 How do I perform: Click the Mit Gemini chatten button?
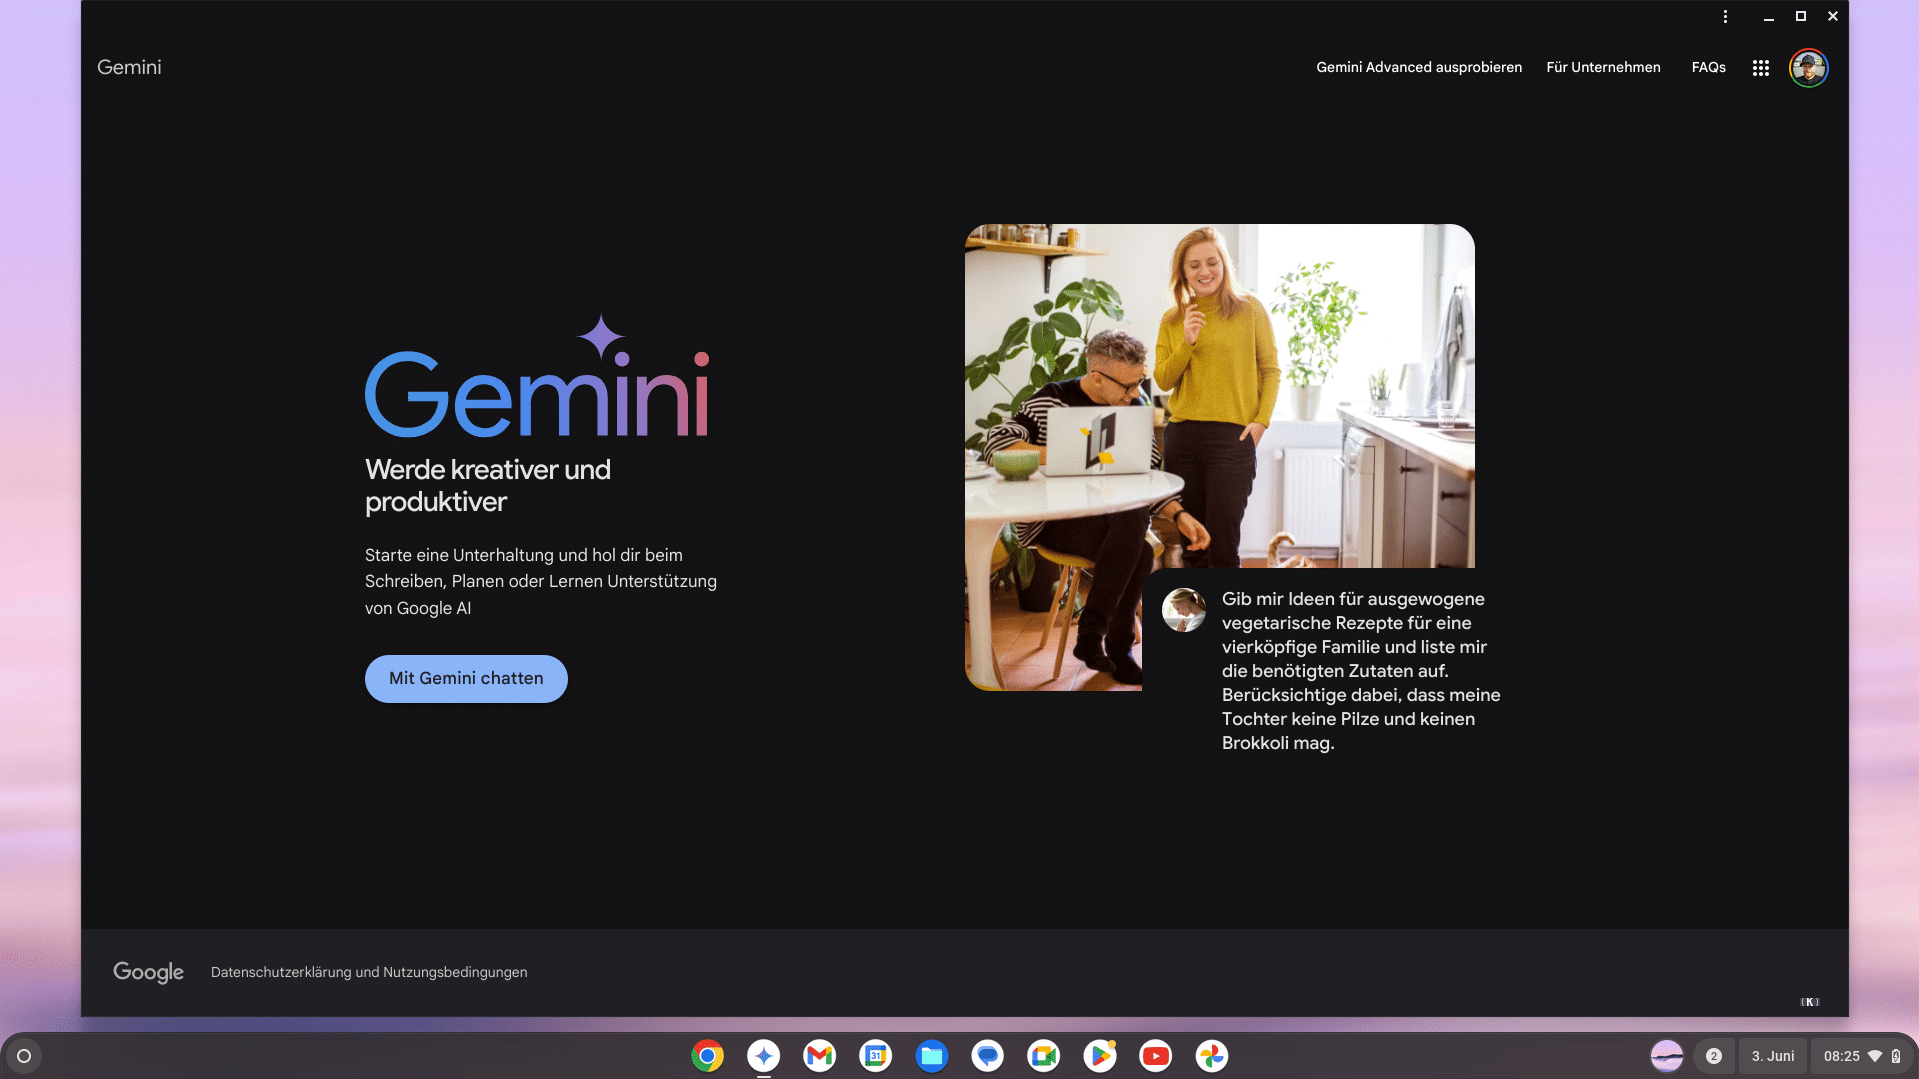pyautogui.click(x=466, y=679)
